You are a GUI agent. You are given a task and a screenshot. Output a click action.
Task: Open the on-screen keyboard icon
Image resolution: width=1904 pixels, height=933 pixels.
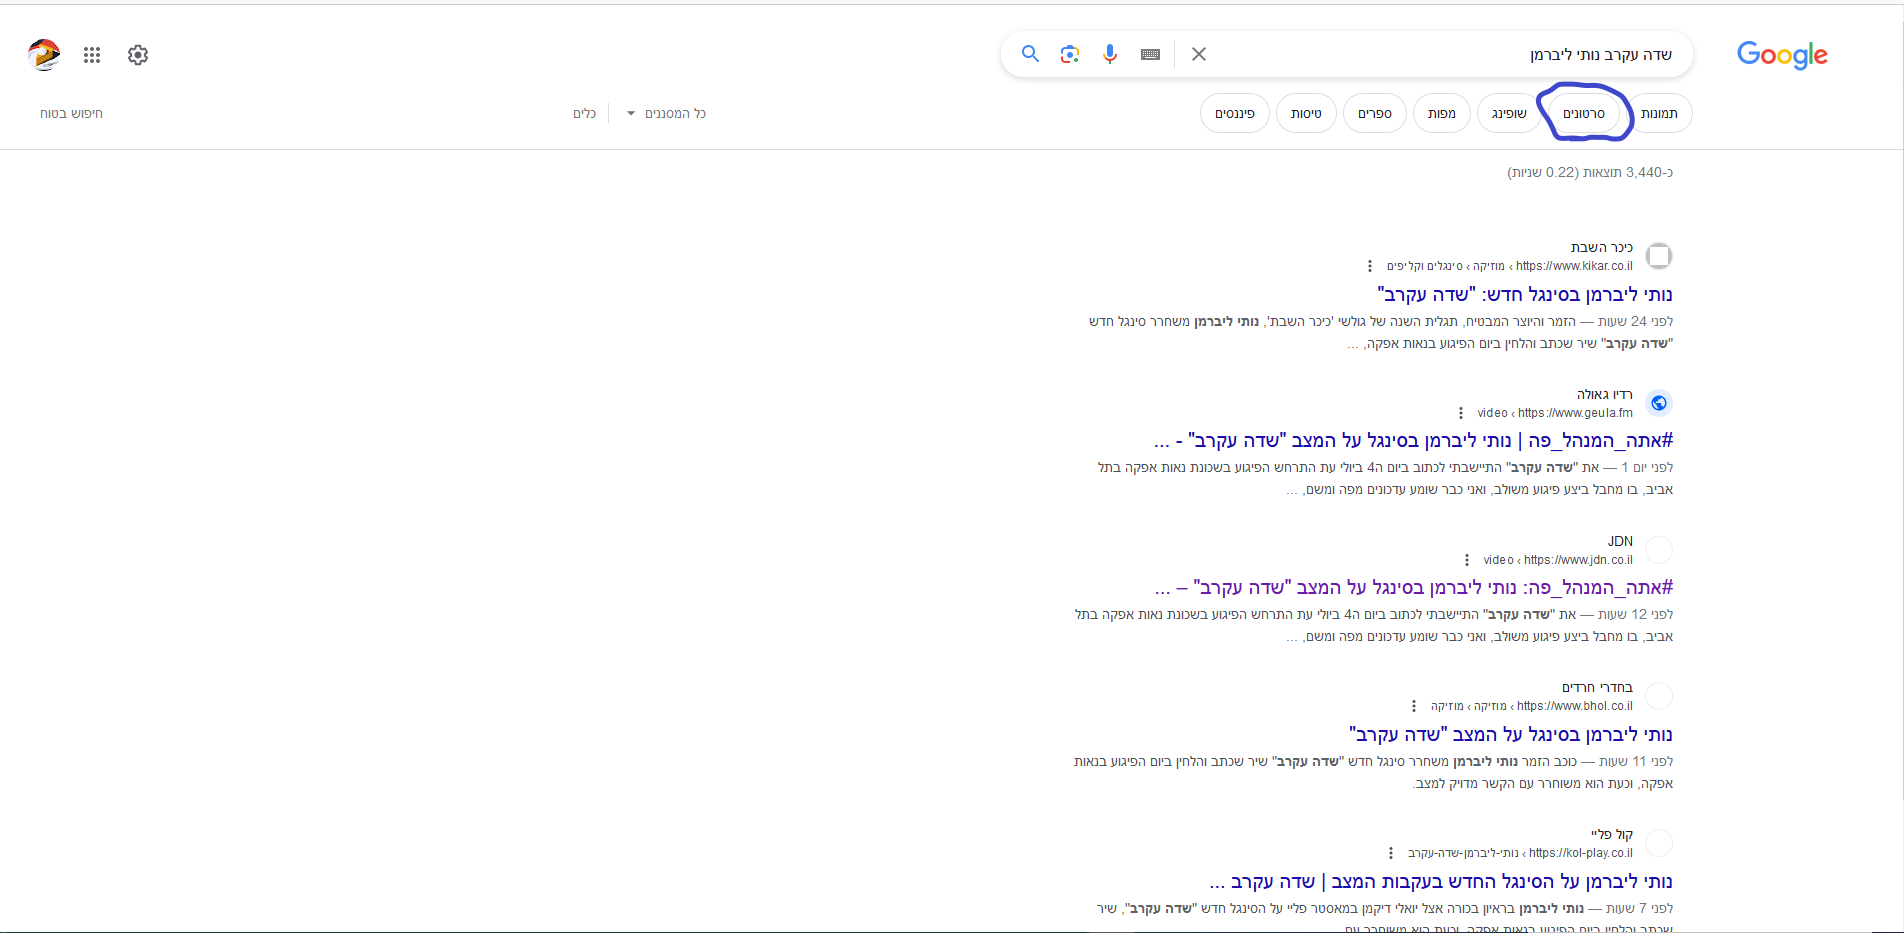point(1150,54)
